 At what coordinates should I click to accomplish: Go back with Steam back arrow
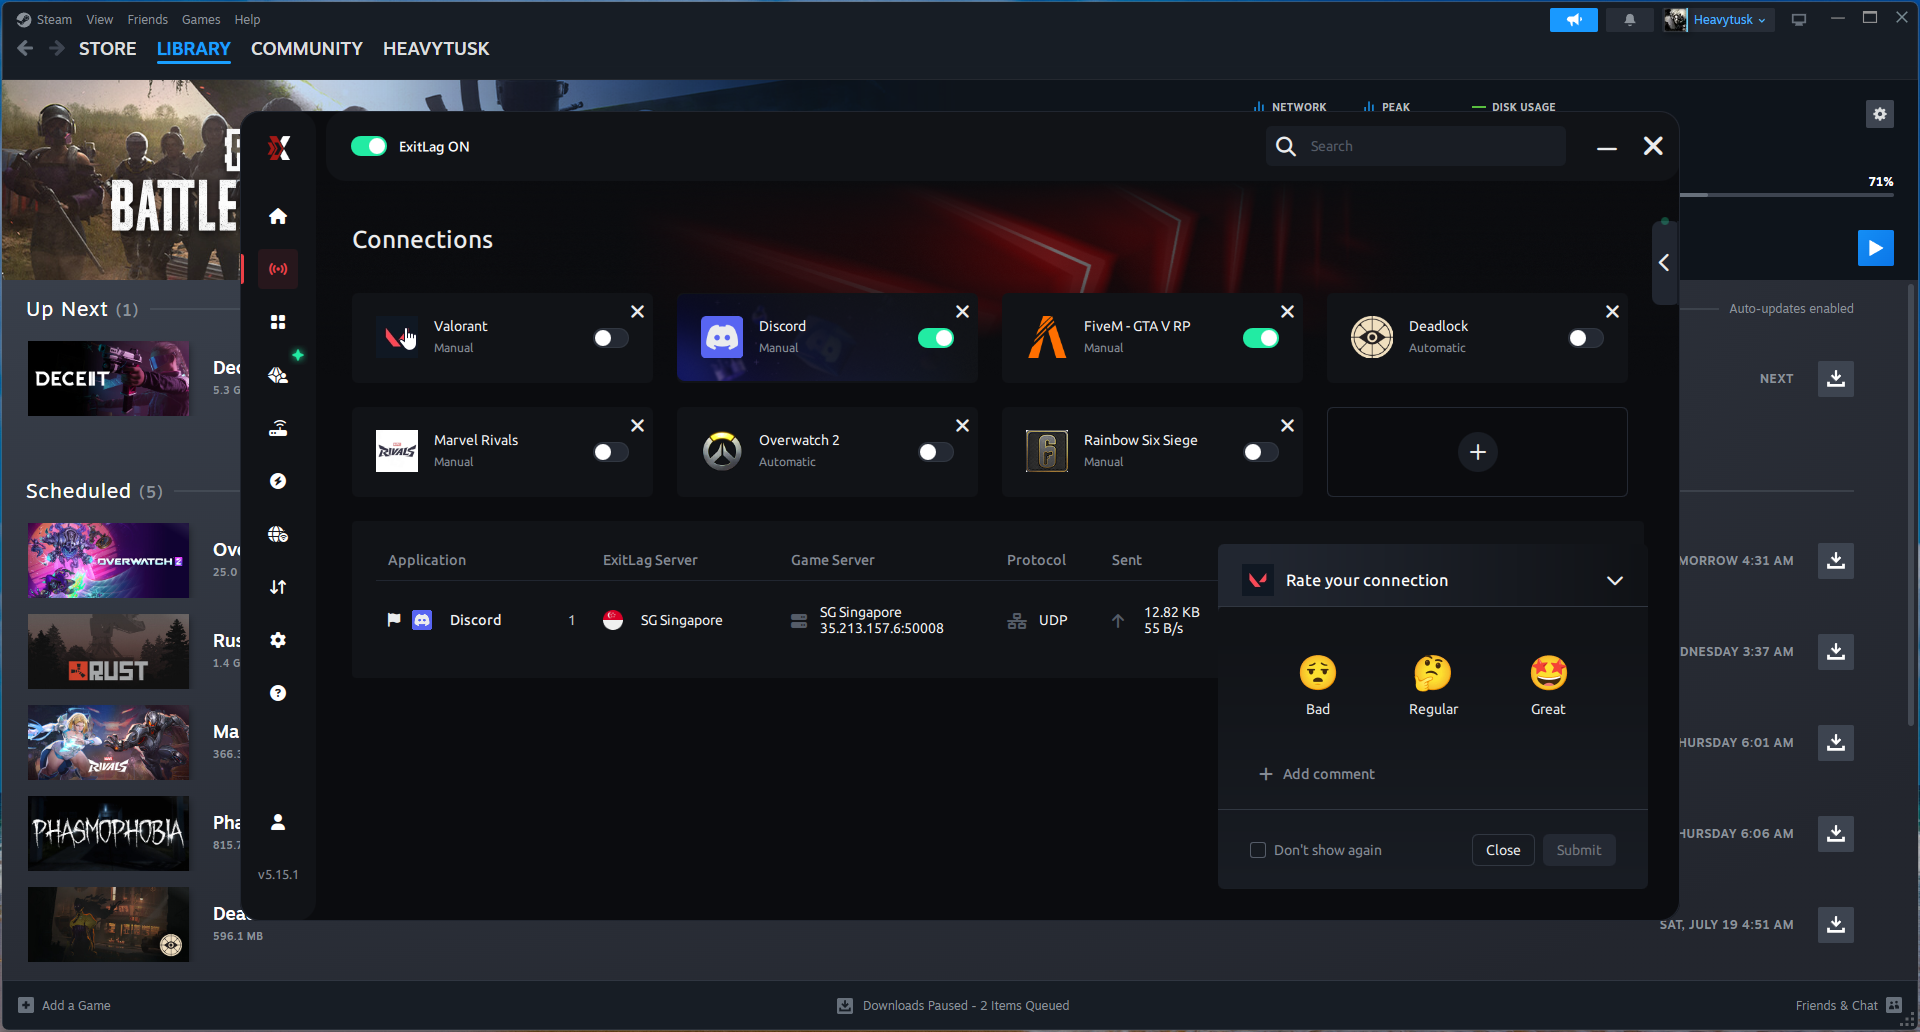coord(26,49)
